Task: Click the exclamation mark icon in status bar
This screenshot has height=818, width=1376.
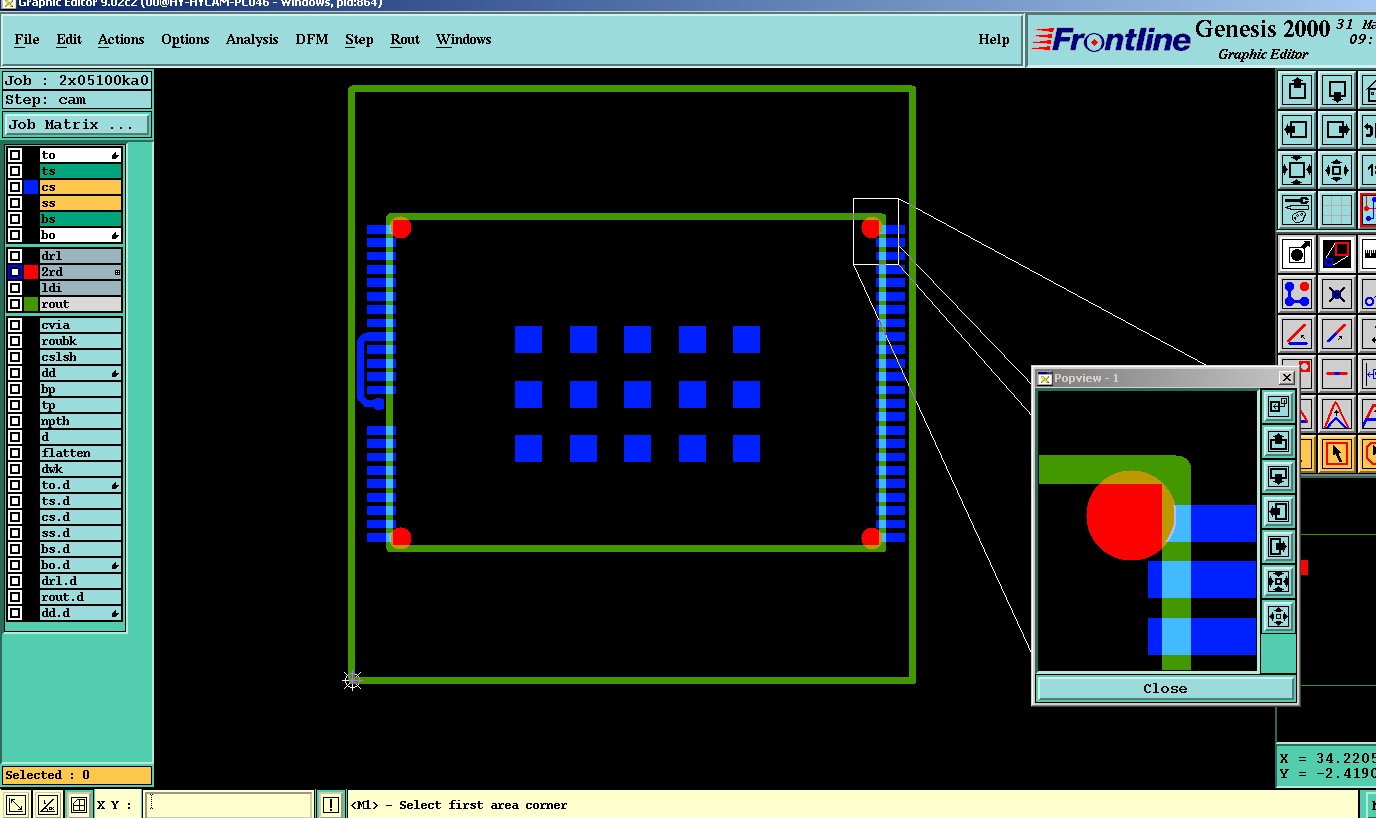Action: [x=331, y=804]
